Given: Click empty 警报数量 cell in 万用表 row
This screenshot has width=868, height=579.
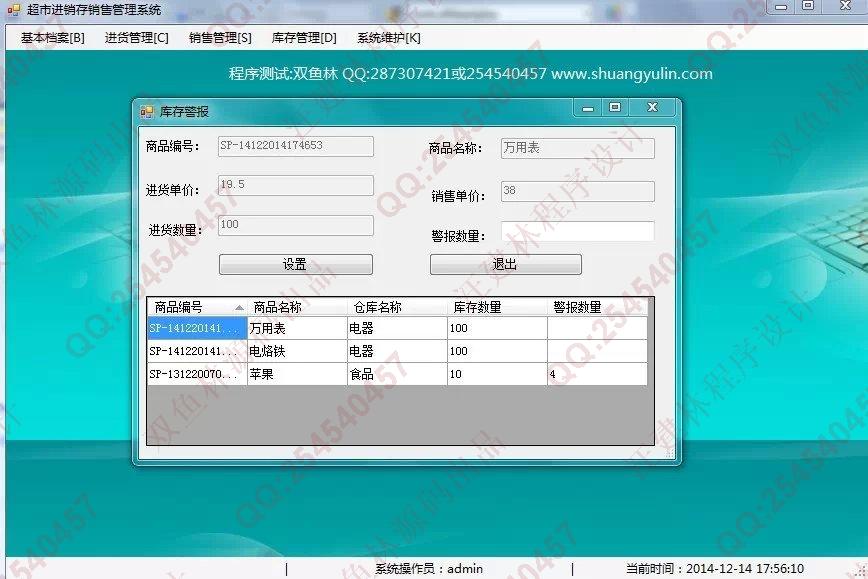Looking at the screenshot, I should (597, 328).
